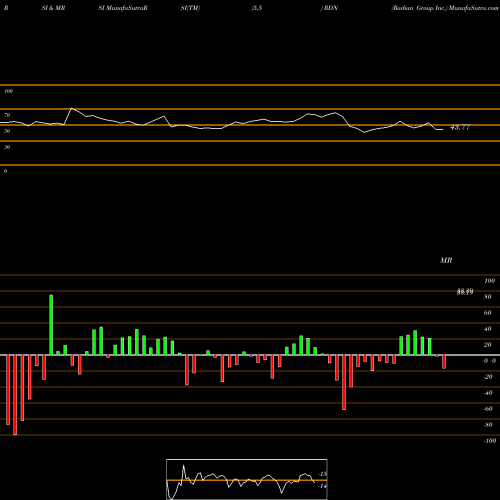This screenshot has height=500, width=500.
Task: Click the MR axis label 80
Action: tap(488, 297)
